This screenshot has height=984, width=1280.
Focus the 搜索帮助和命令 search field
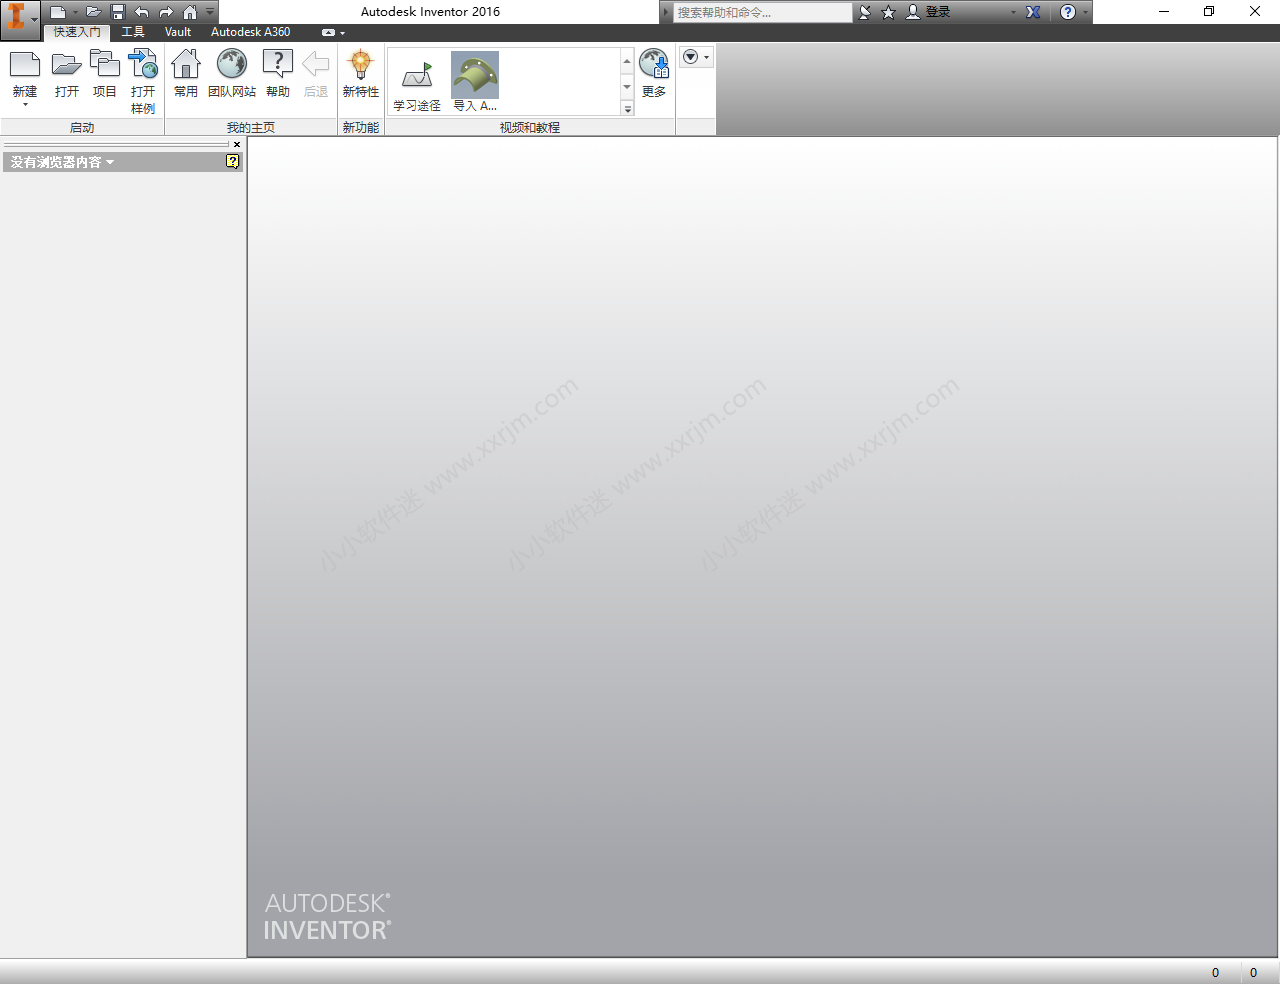point(762,12)
